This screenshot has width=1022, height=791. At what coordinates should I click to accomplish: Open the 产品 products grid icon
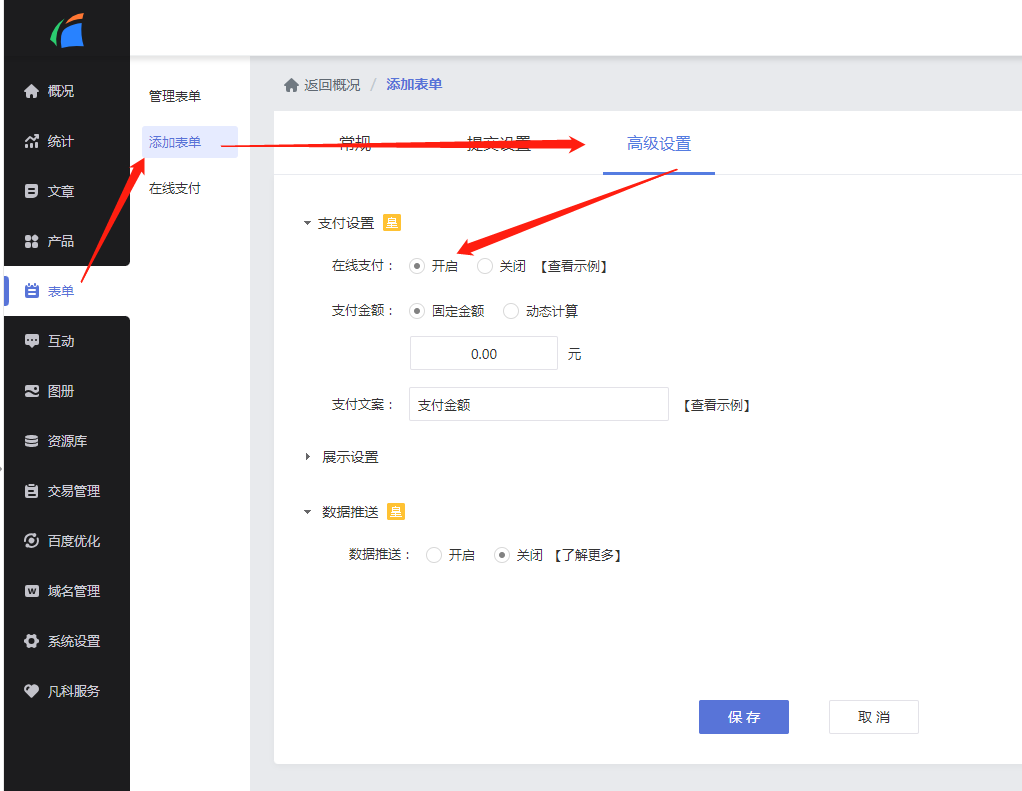[x=31, y=241]
